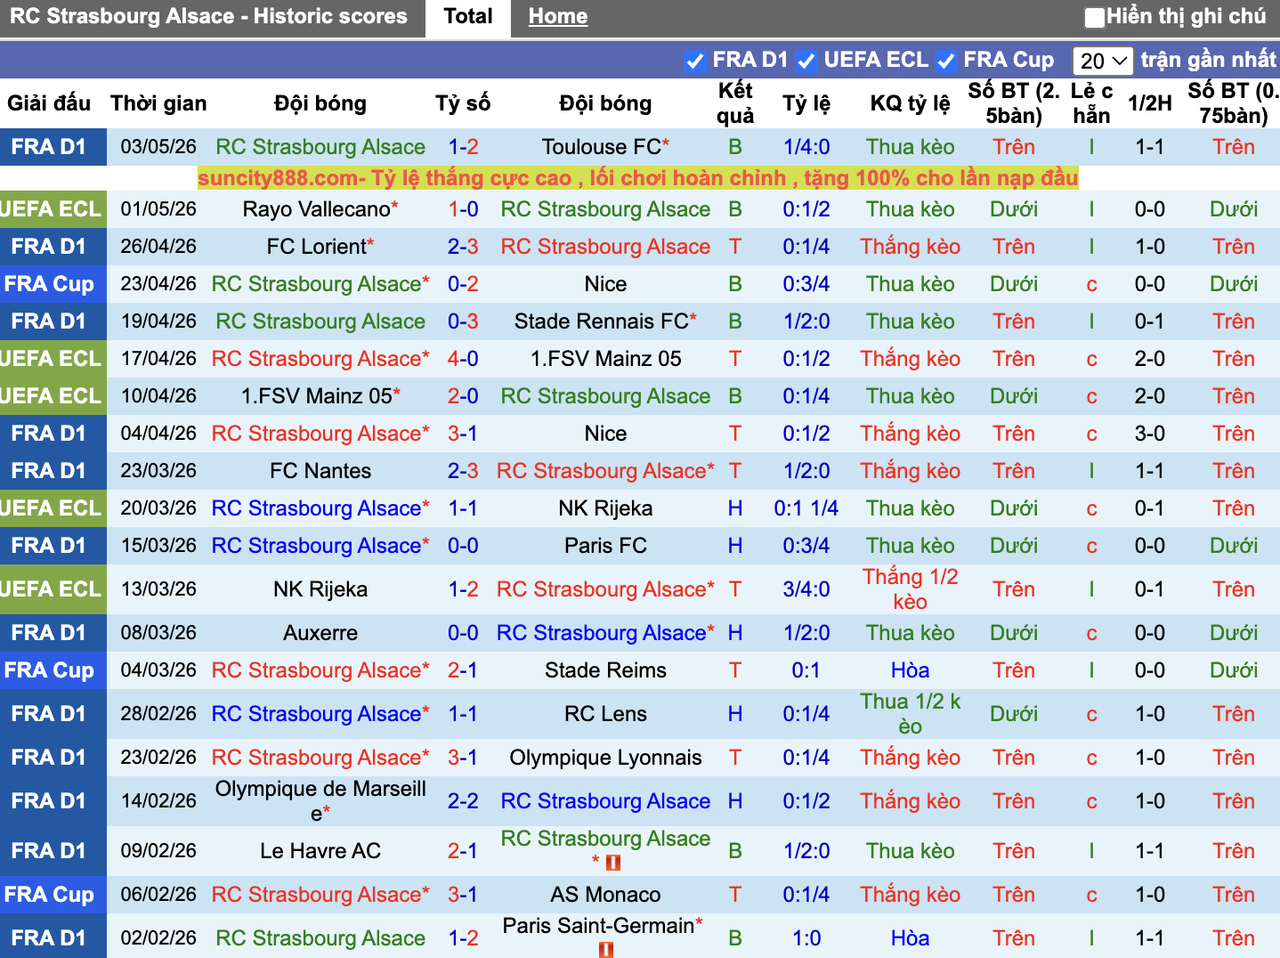Open the FC Nantes team link

(320, 470)
